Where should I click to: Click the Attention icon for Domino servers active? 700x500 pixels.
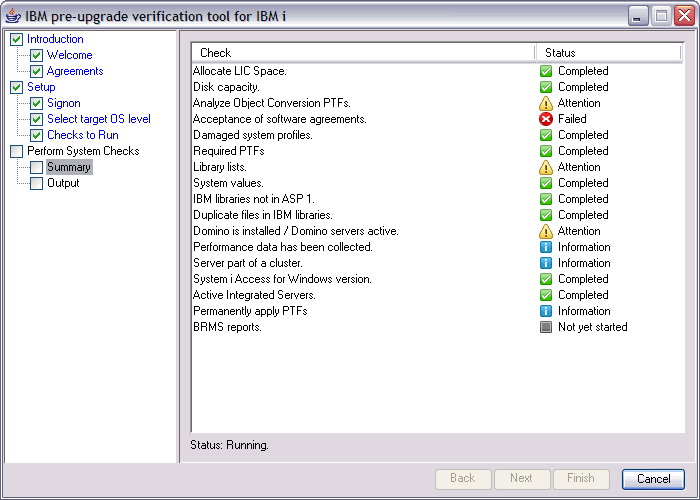pos(546,231)
